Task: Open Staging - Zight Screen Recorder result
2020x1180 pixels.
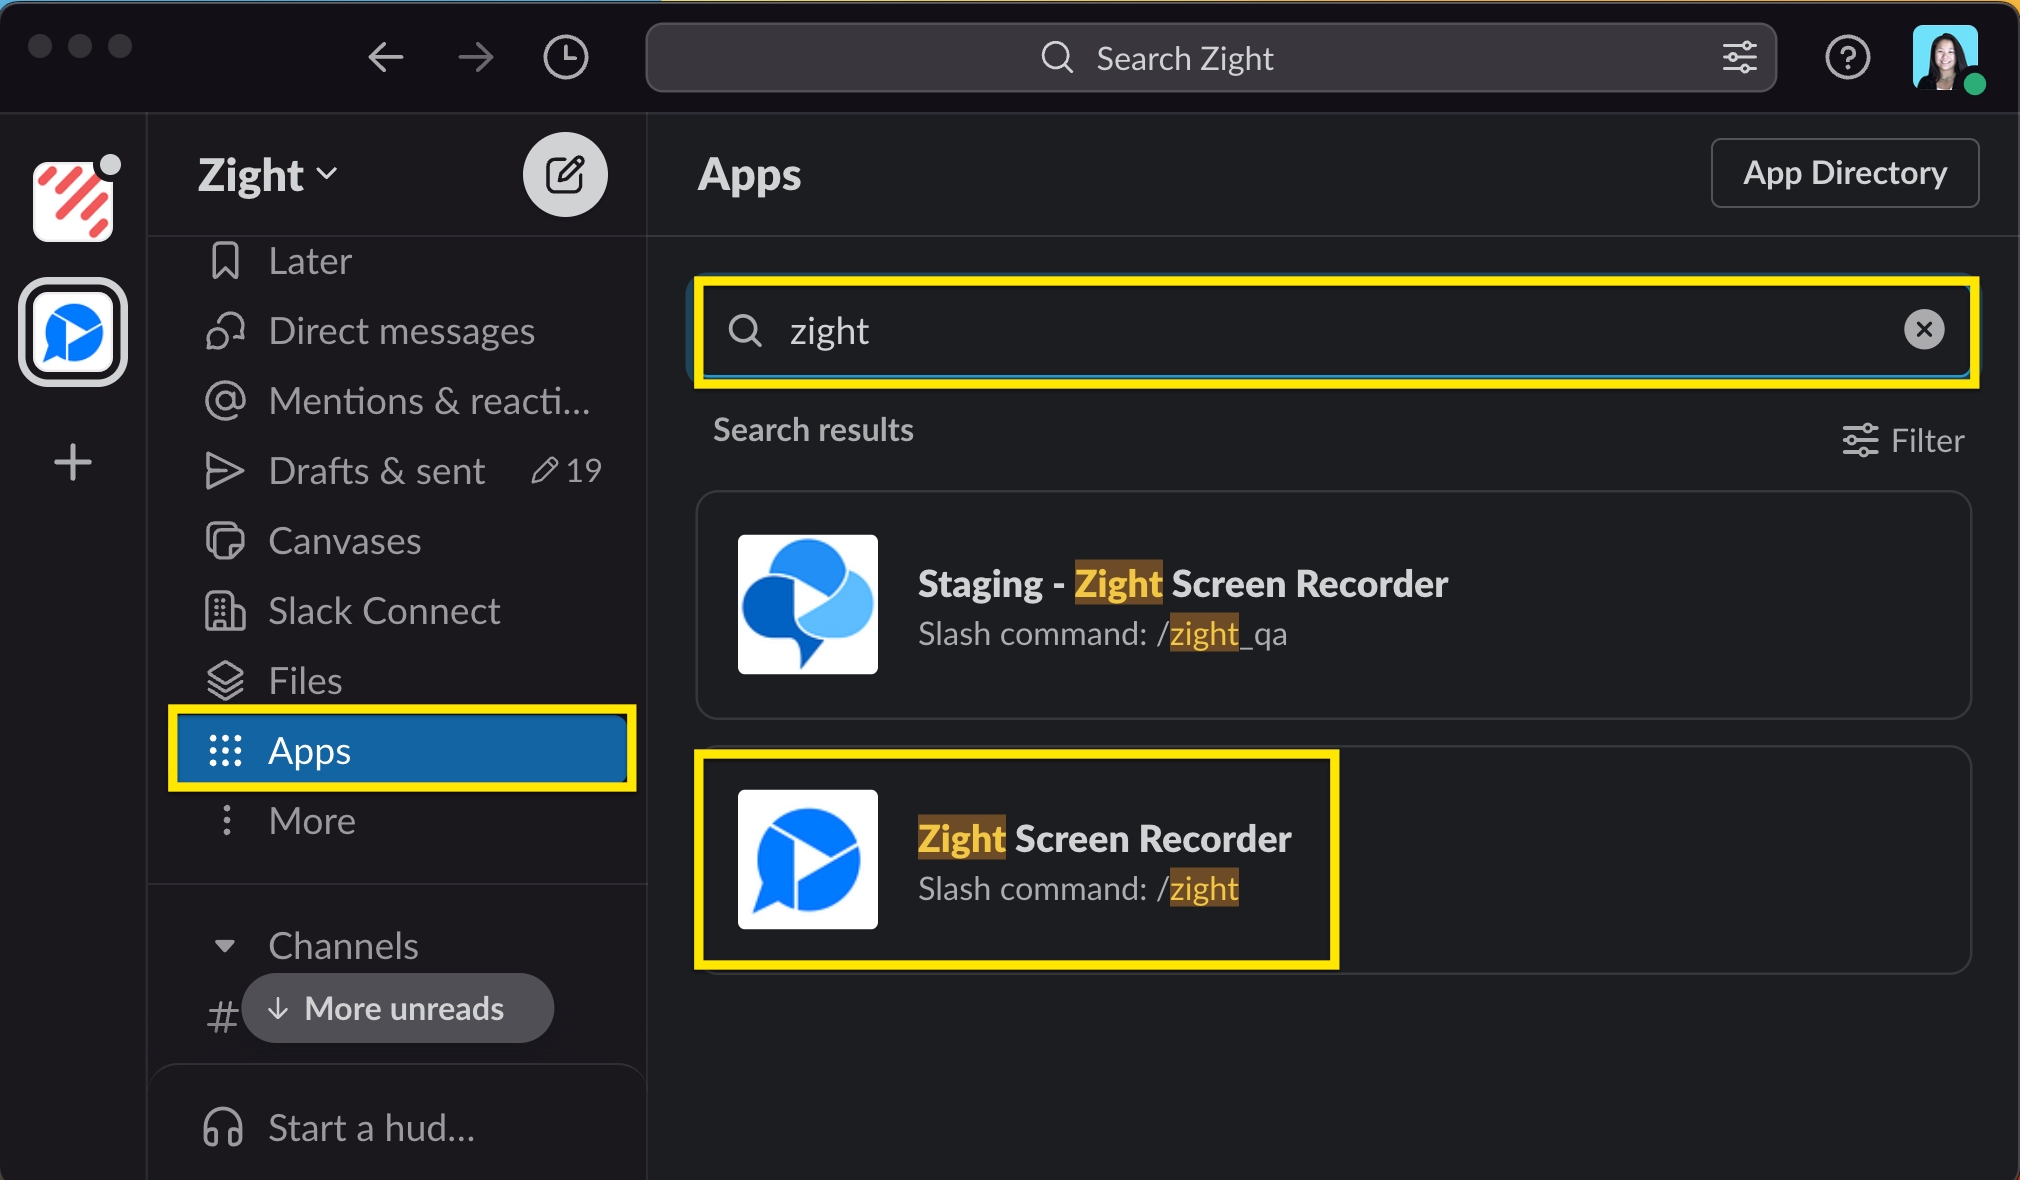Action: [1333, 604]
